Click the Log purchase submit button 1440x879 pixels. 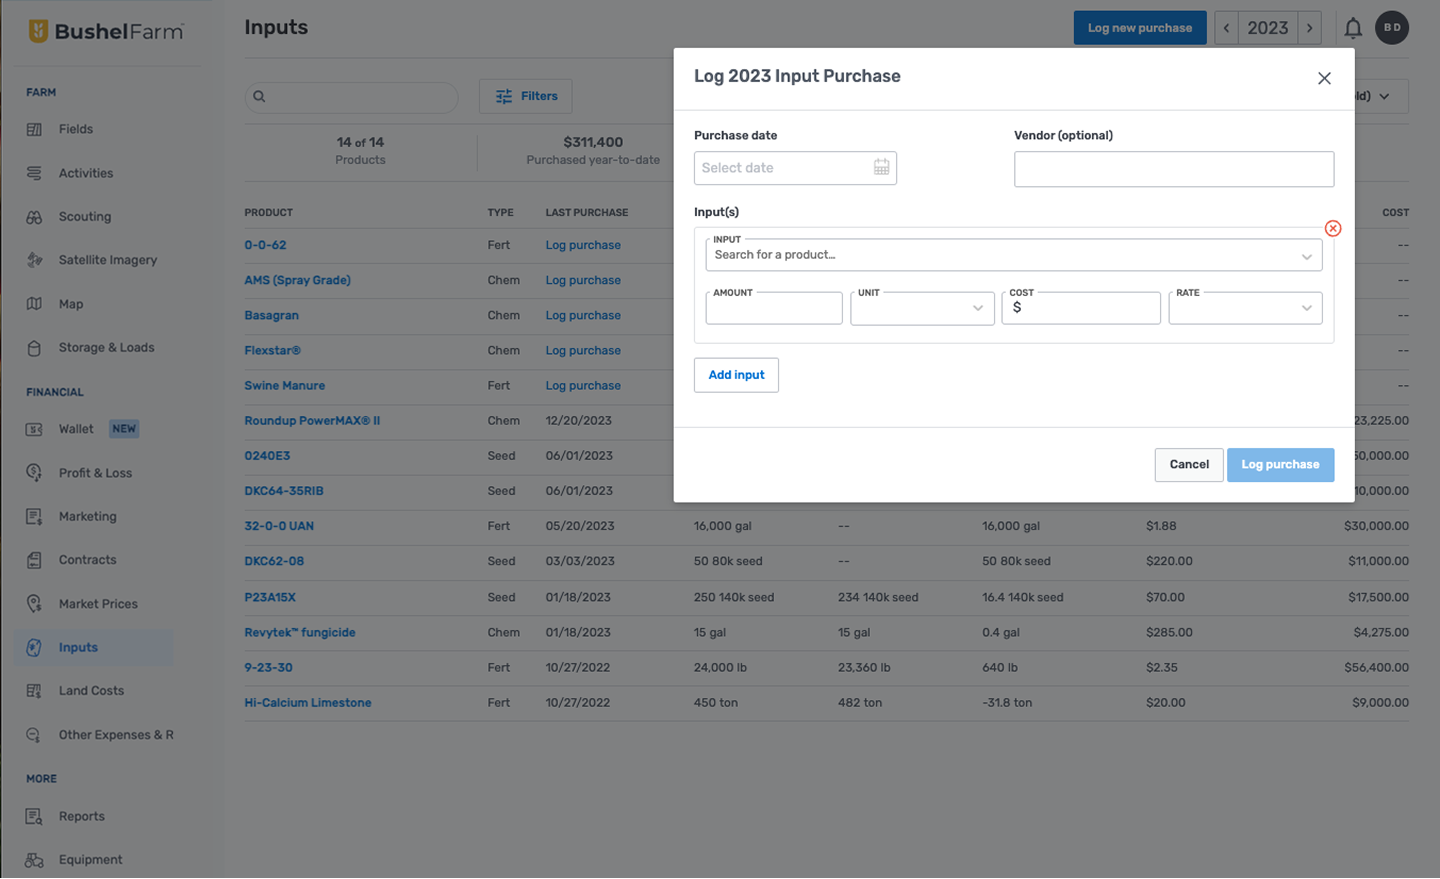1280,465
